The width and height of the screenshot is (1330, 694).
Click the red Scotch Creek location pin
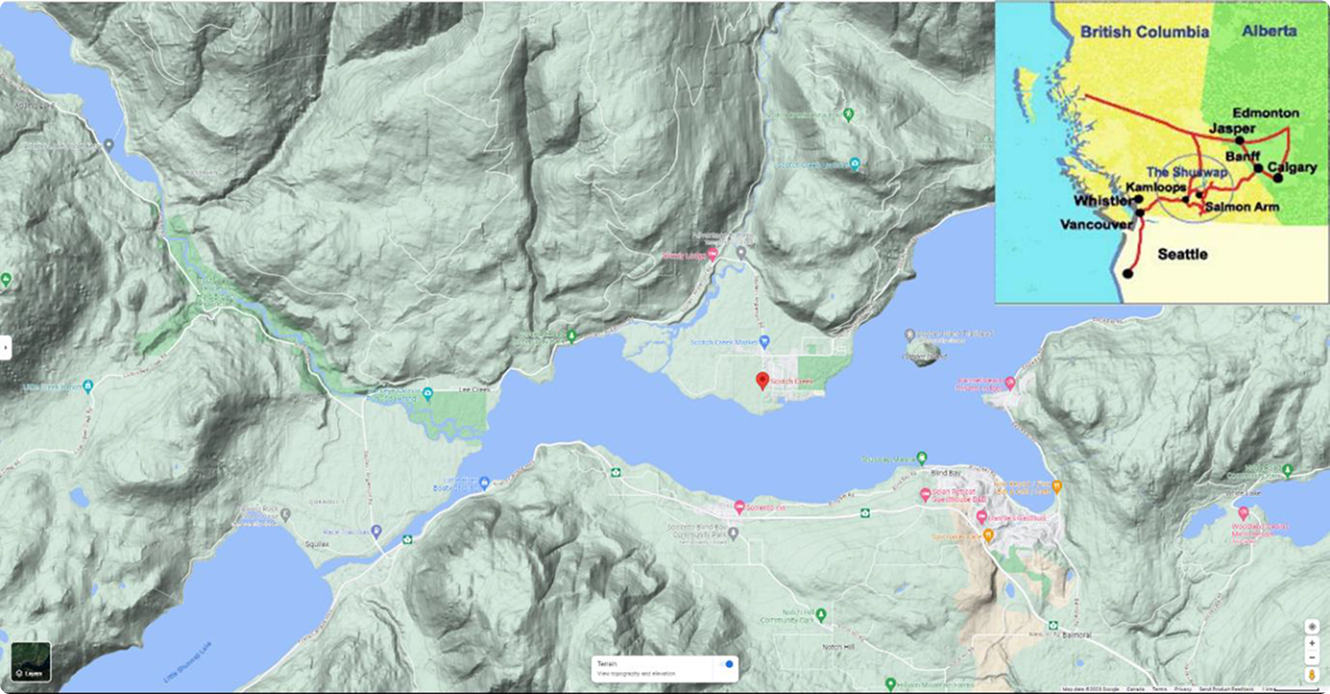pos(762,380)
